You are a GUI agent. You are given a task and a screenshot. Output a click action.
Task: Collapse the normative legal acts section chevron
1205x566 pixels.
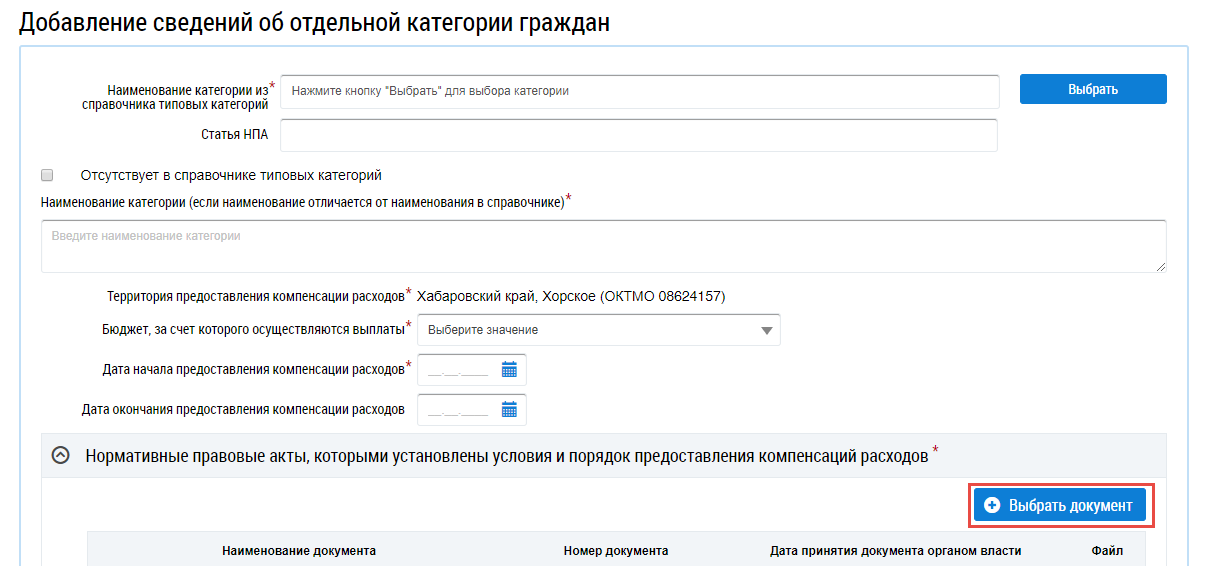pos(61,456)
